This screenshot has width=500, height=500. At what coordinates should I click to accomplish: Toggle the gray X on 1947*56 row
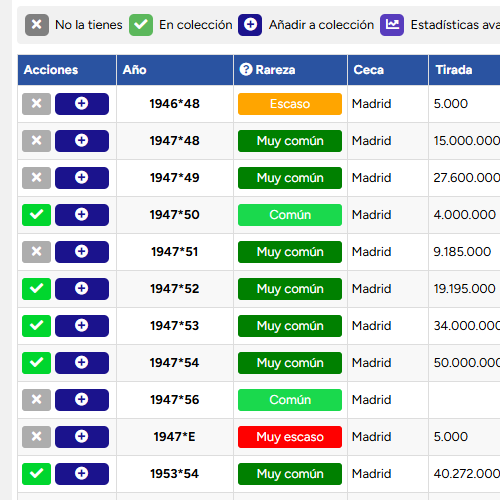(36, 400)
